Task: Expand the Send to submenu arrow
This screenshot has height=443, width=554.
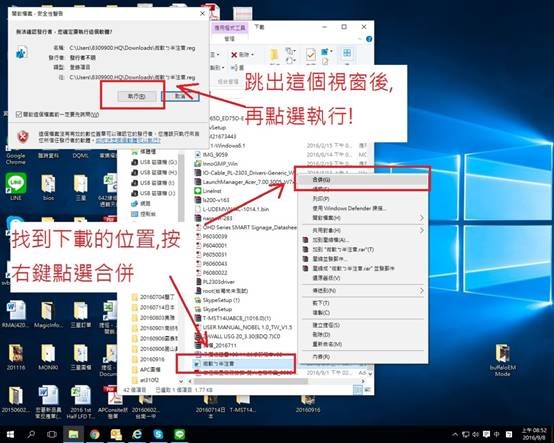Action: 421,291
